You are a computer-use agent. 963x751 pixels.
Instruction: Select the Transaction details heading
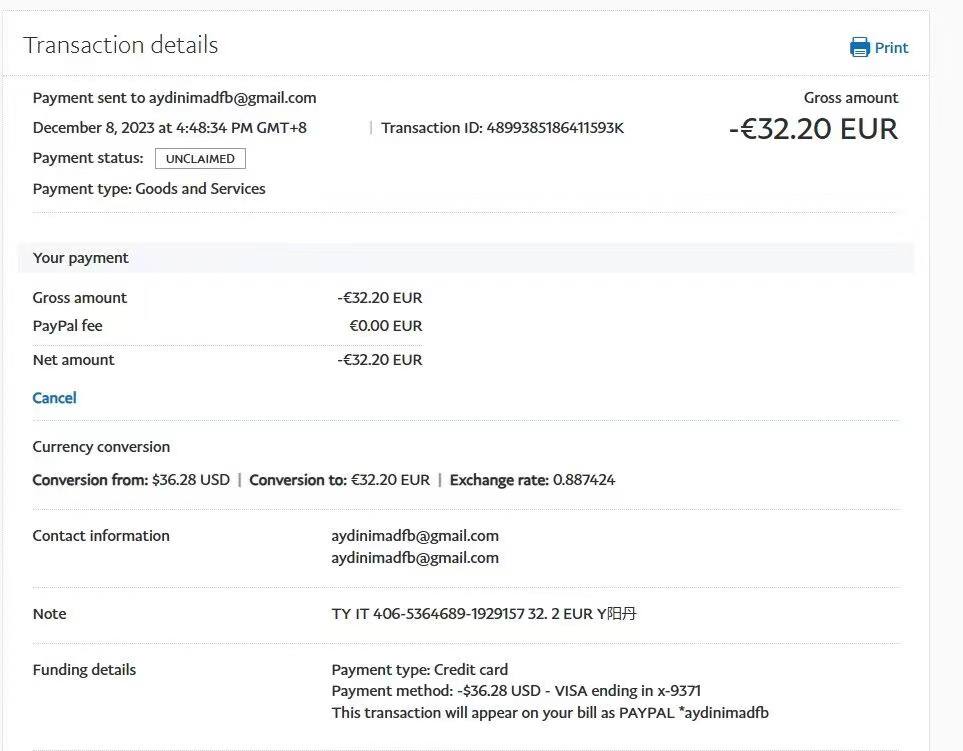[120, 45]
